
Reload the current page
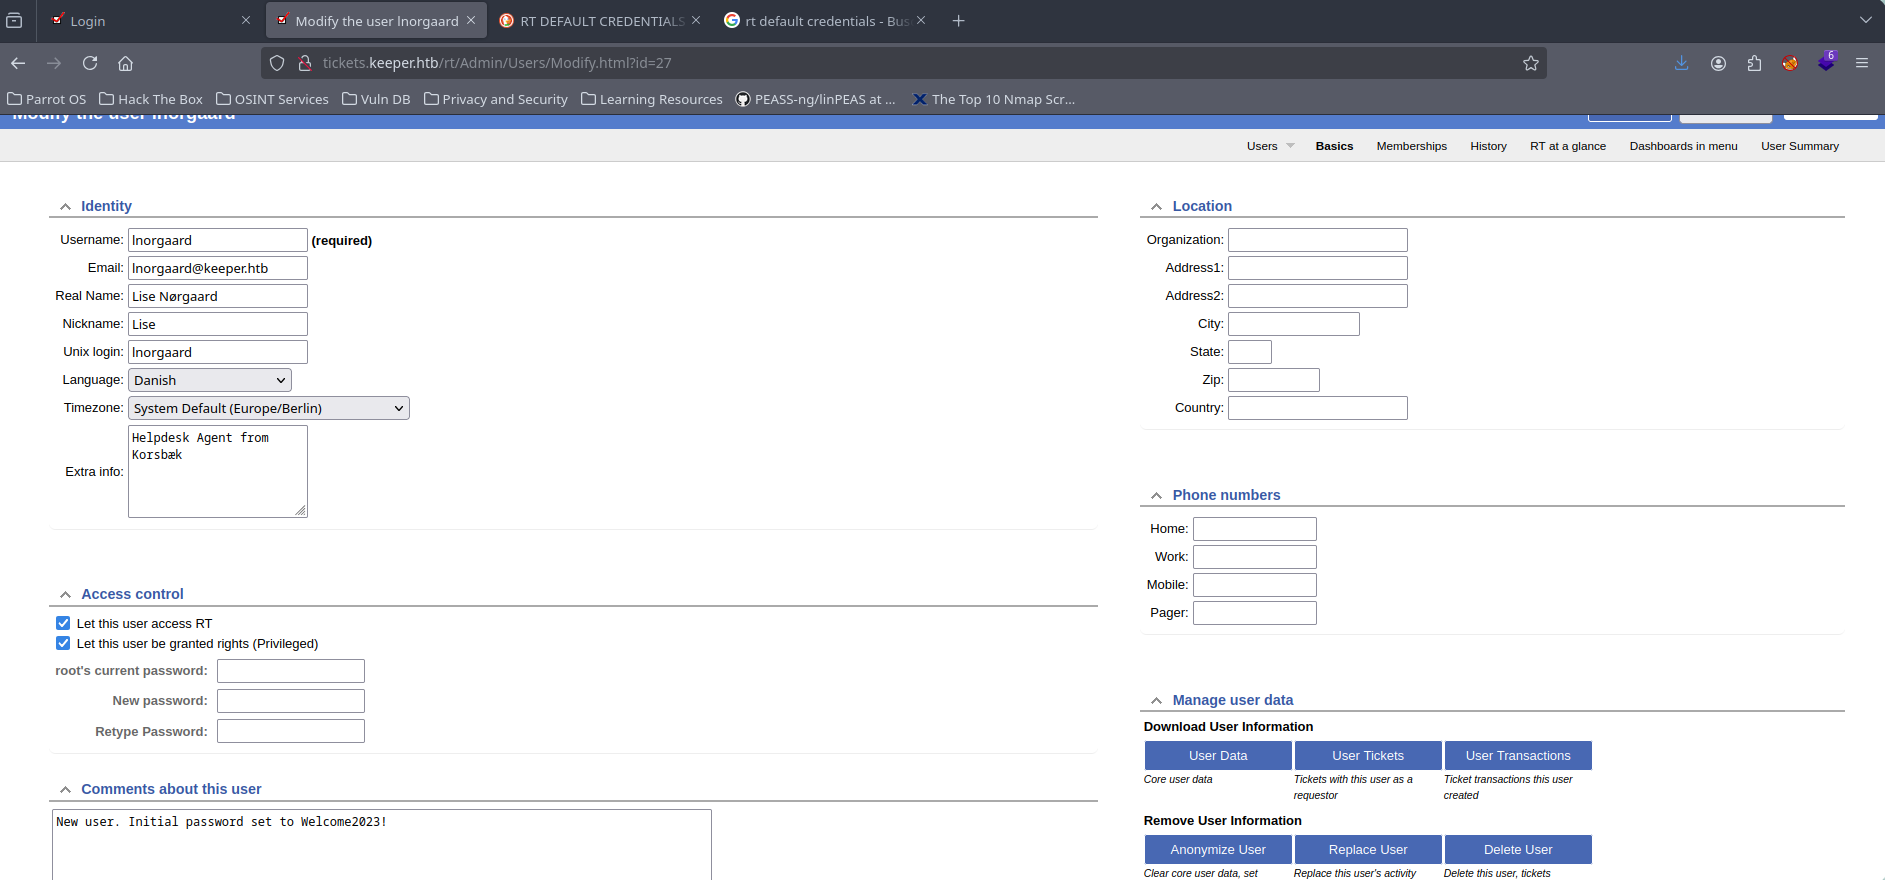coord(90,63)
